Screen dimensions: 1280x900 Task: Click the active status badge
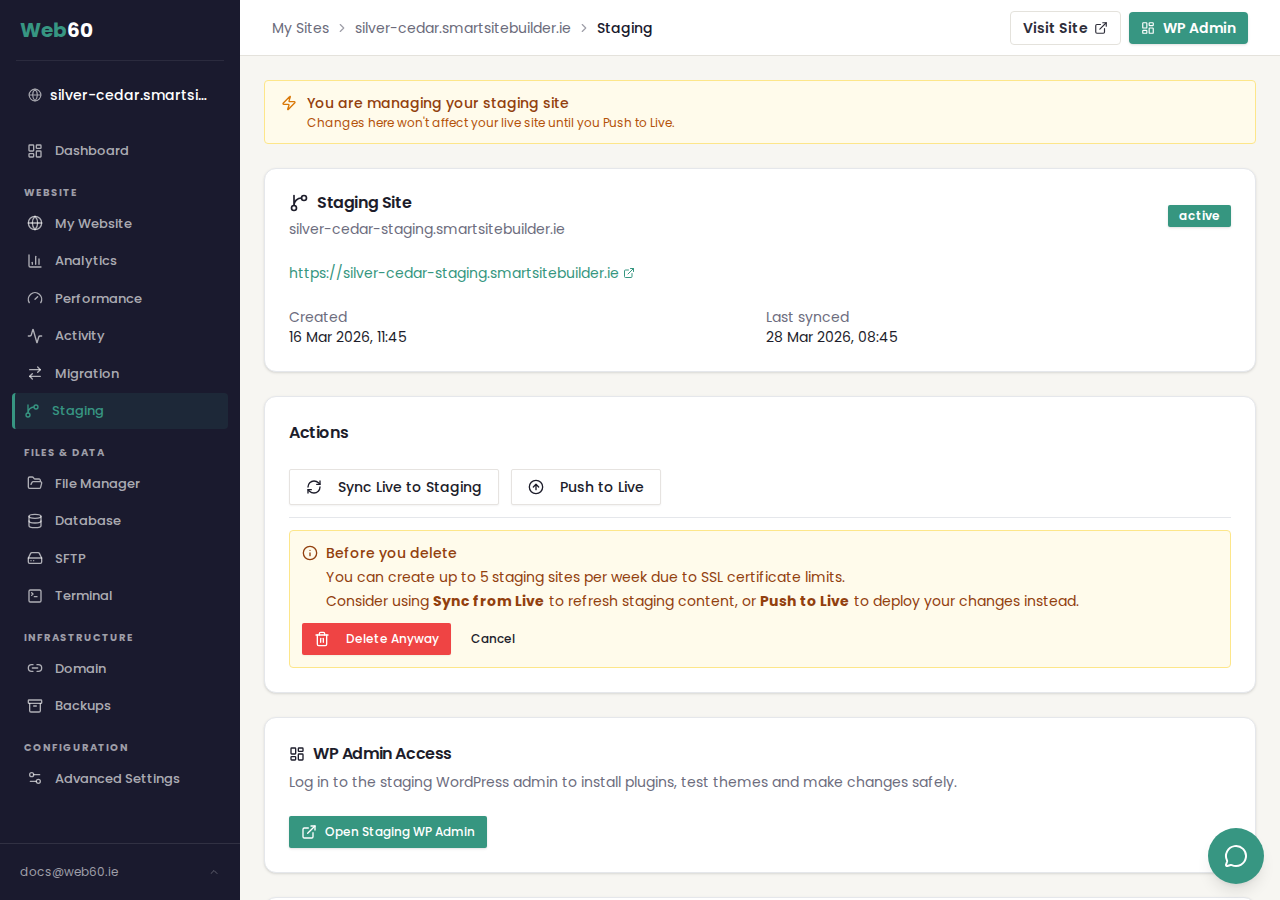coord(1199,215)
